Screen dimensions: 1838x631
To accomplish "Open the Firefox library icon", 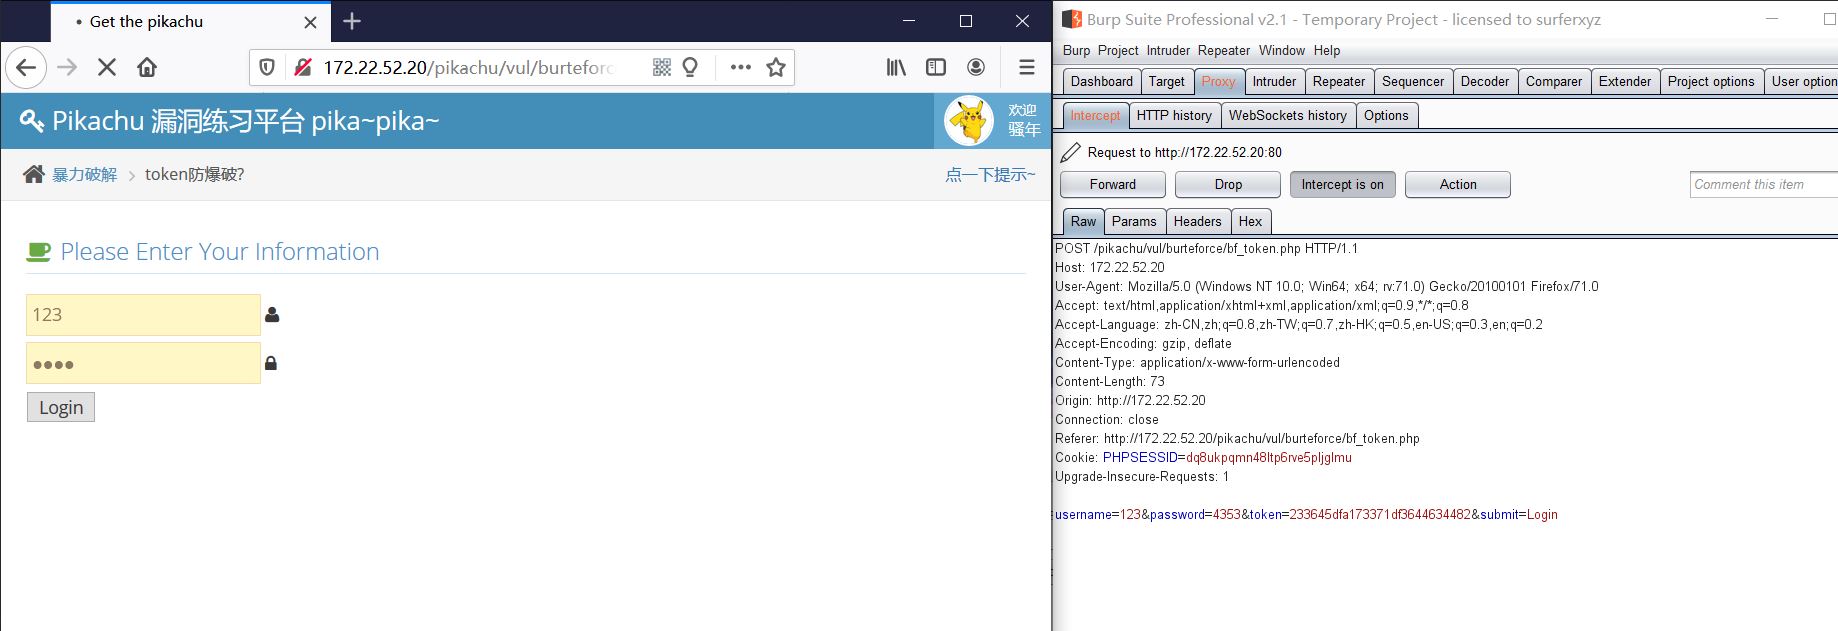I will tap(896, 67).
